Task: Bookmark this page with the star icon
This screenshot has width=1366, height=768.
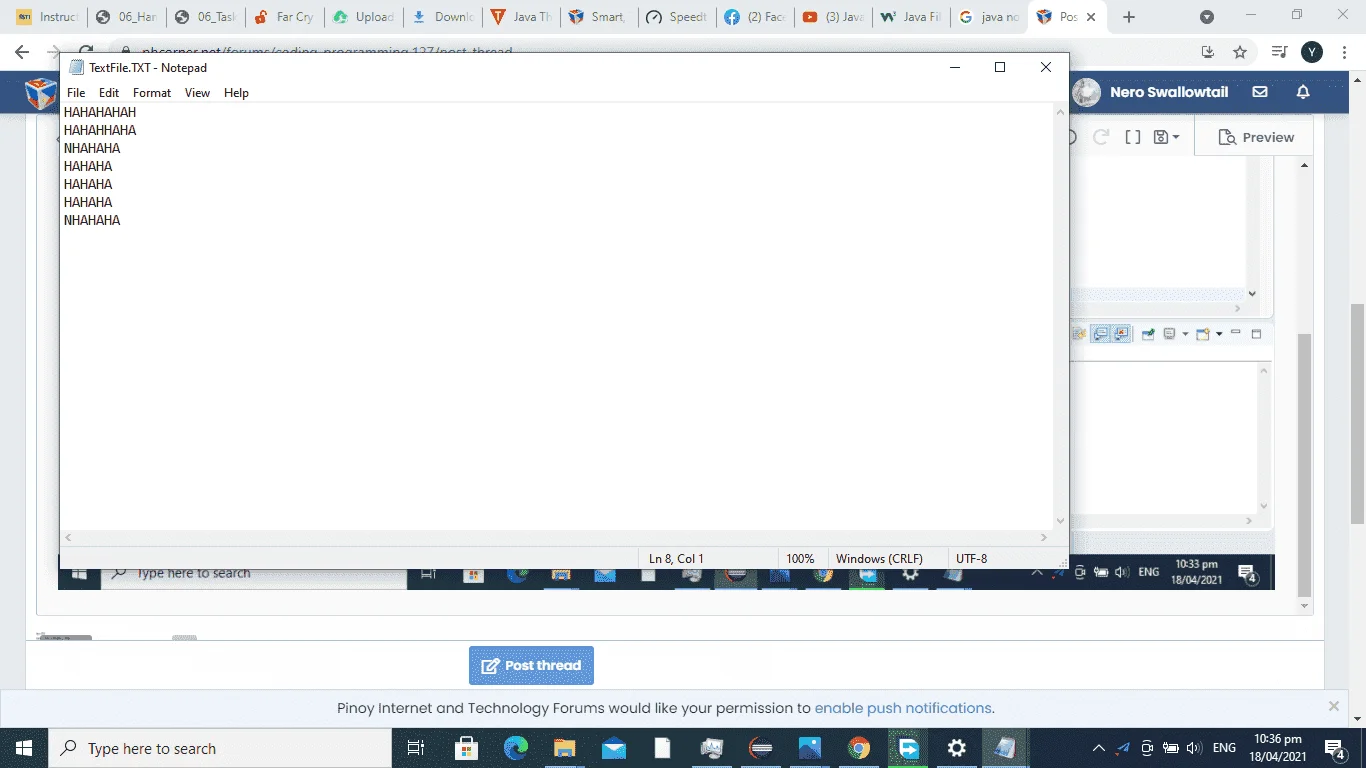Action: (x=1240, y=52)
